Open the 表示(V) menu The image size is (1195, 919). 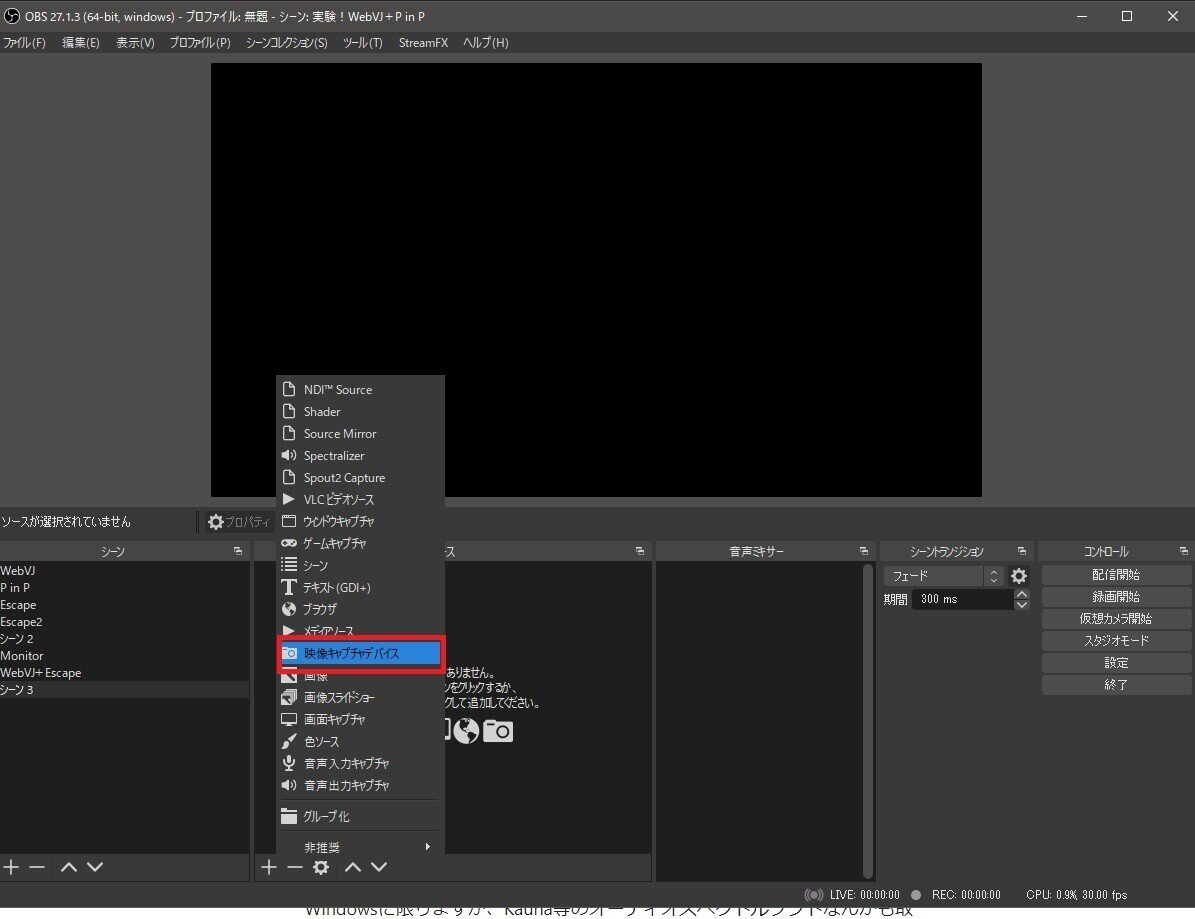(x=135, y=43)
